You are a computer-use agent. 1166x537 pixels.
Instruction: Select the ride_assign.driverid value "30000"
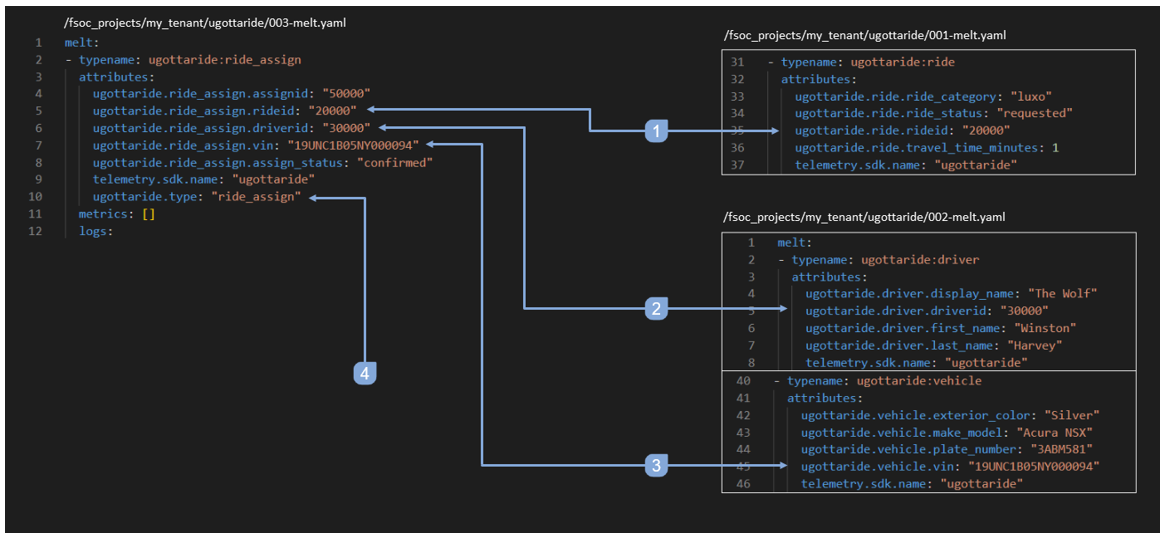(x=345, y=127)
